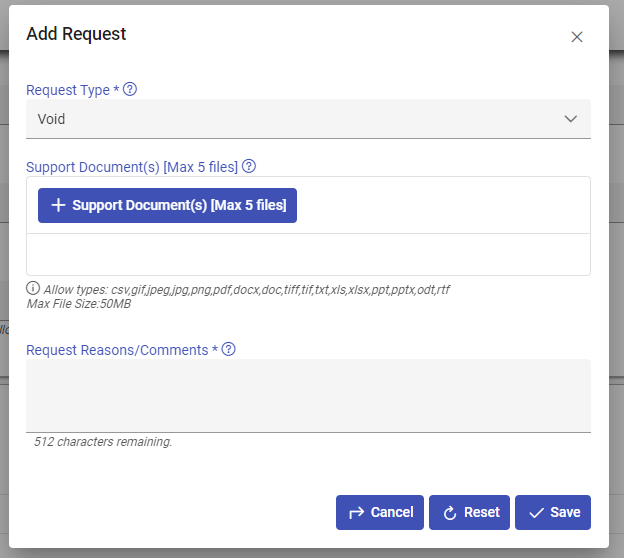Image resolution: width=624 pixels, height=558 pixels.
Task: Click the empty uploaded files list area
Action: pos(308,254)
